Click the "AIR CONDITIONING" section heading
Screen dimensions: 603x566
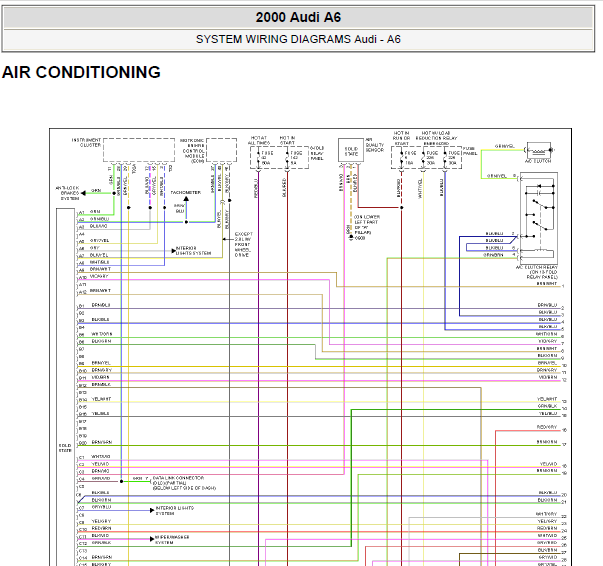(x=81, y=72)
